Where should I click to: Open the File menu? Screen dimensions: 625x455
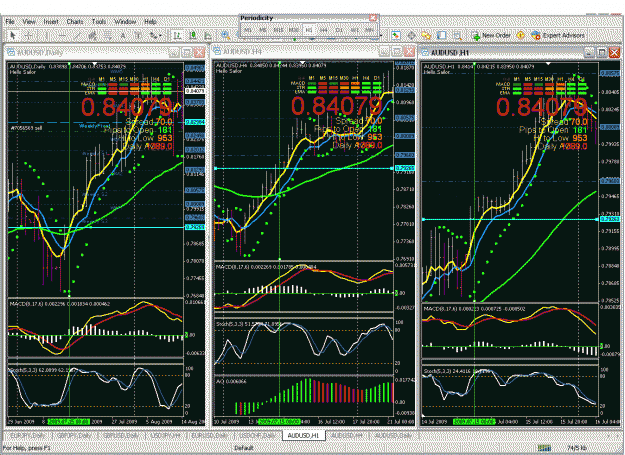coord(10,22)
